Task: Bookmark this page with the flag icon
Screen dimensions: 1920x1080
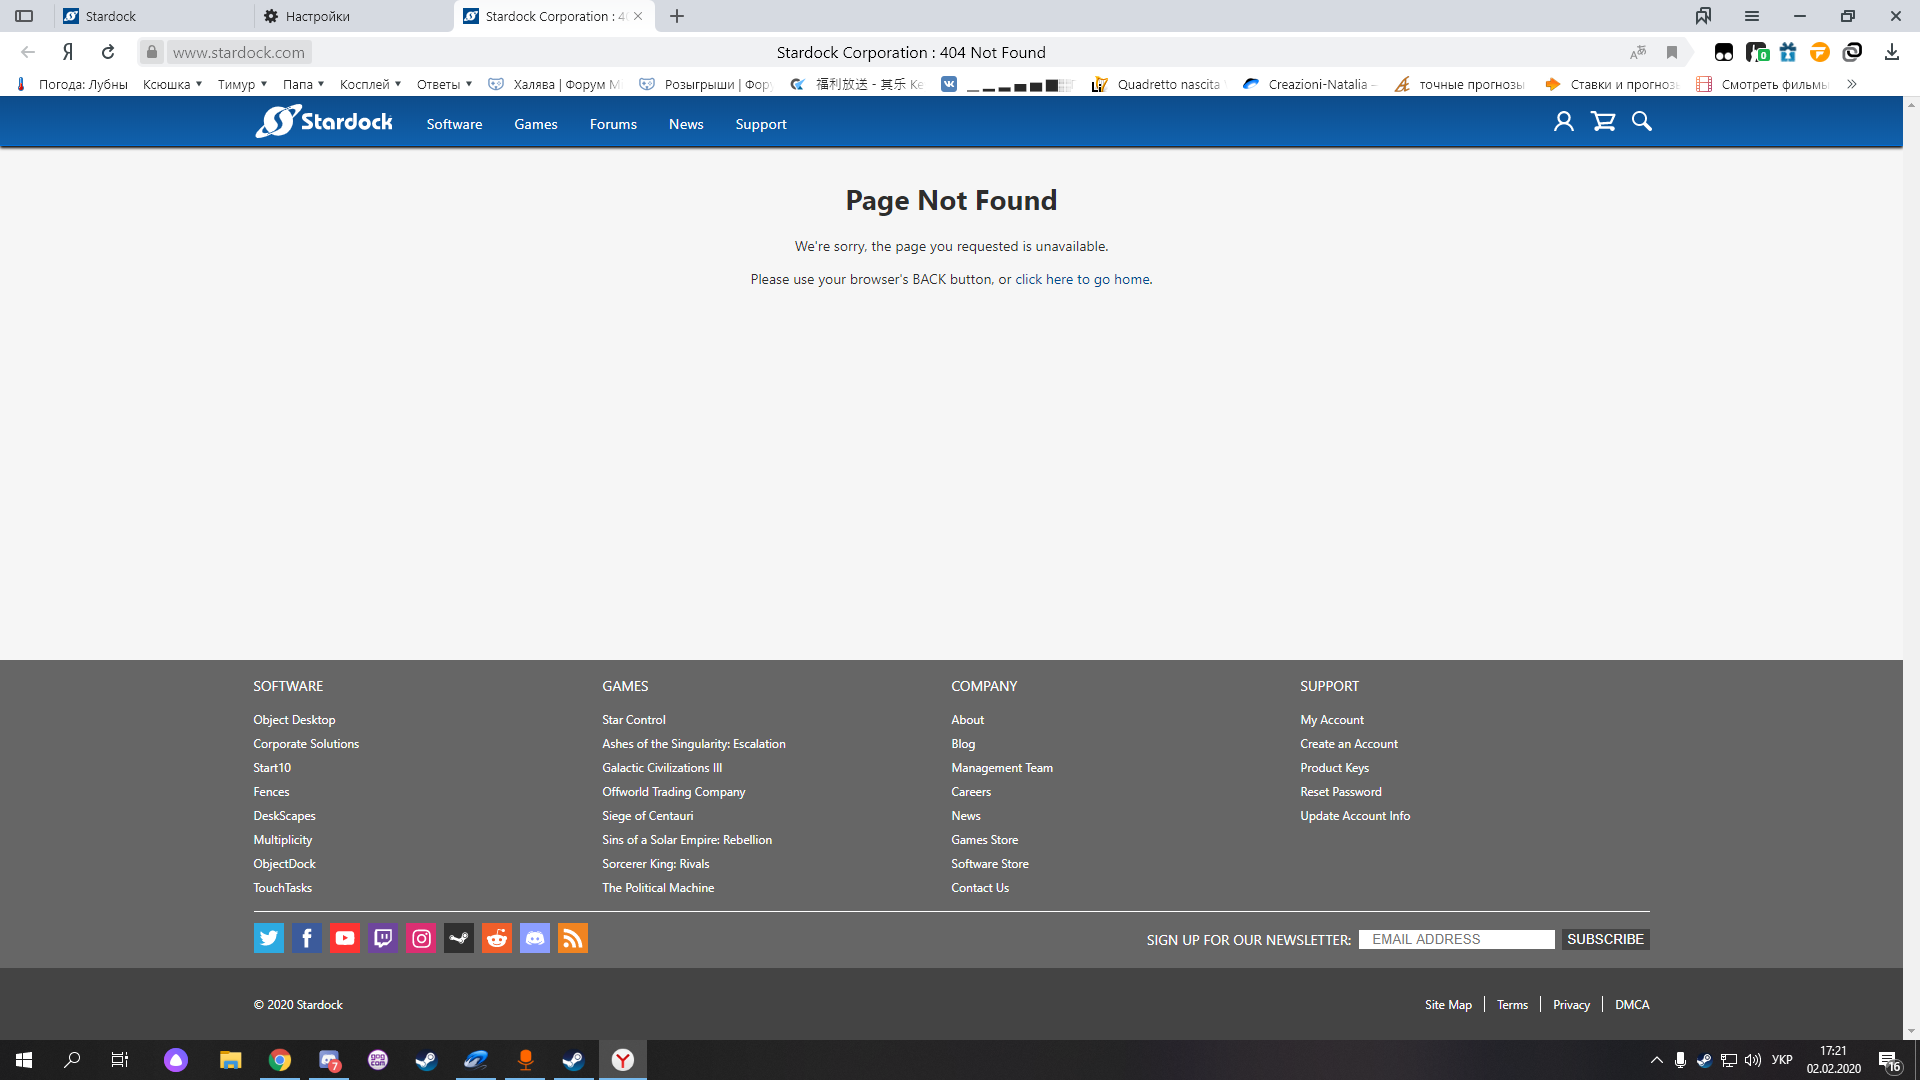Action: pyautogui.click(x=1672, y=52)
